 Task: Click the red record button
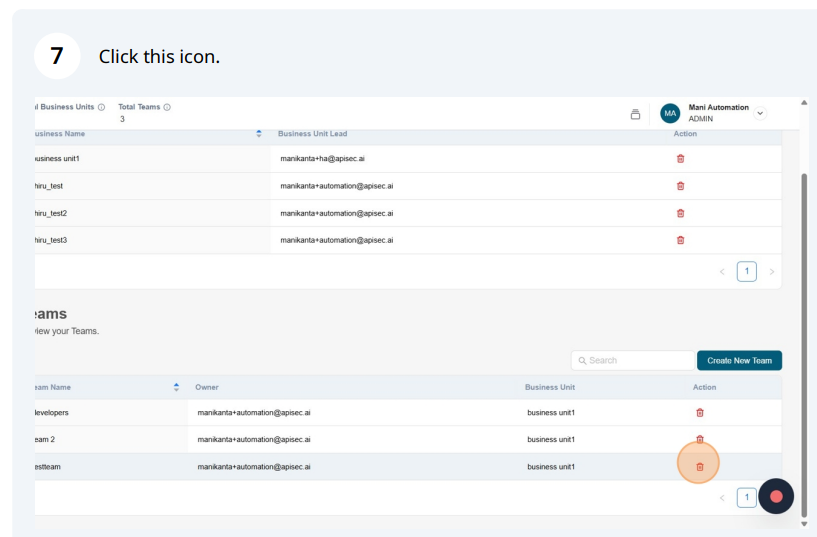click(776, 496)
